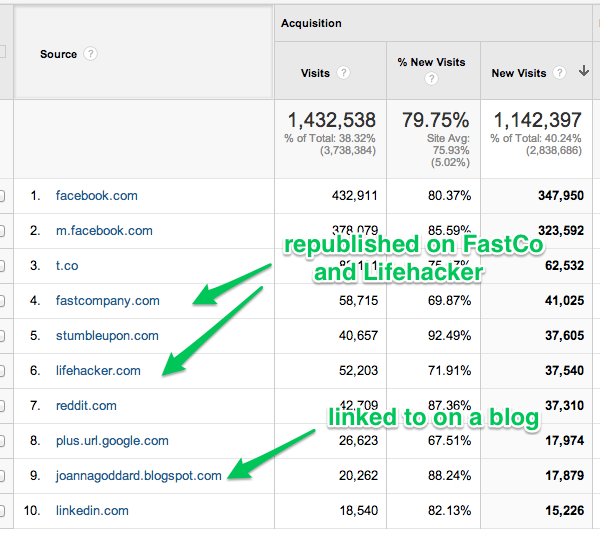
Task: Select the 41,025 new visits cell
Action: click(564, 301)
